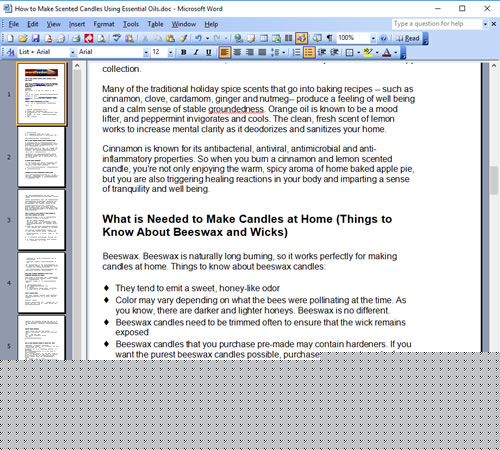Screen dimensions: 500x450
Task: Expand the line spacing dropdown arrow
Action: [284, 52]
